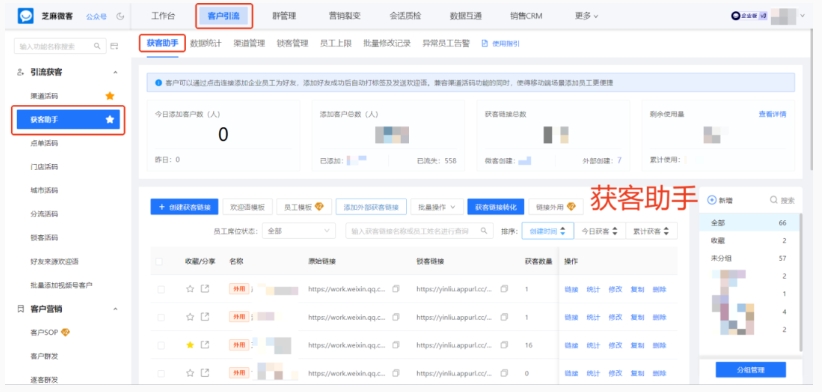
Task: Click the 企业版 badge in the top bar
Action: coord(749,16)
